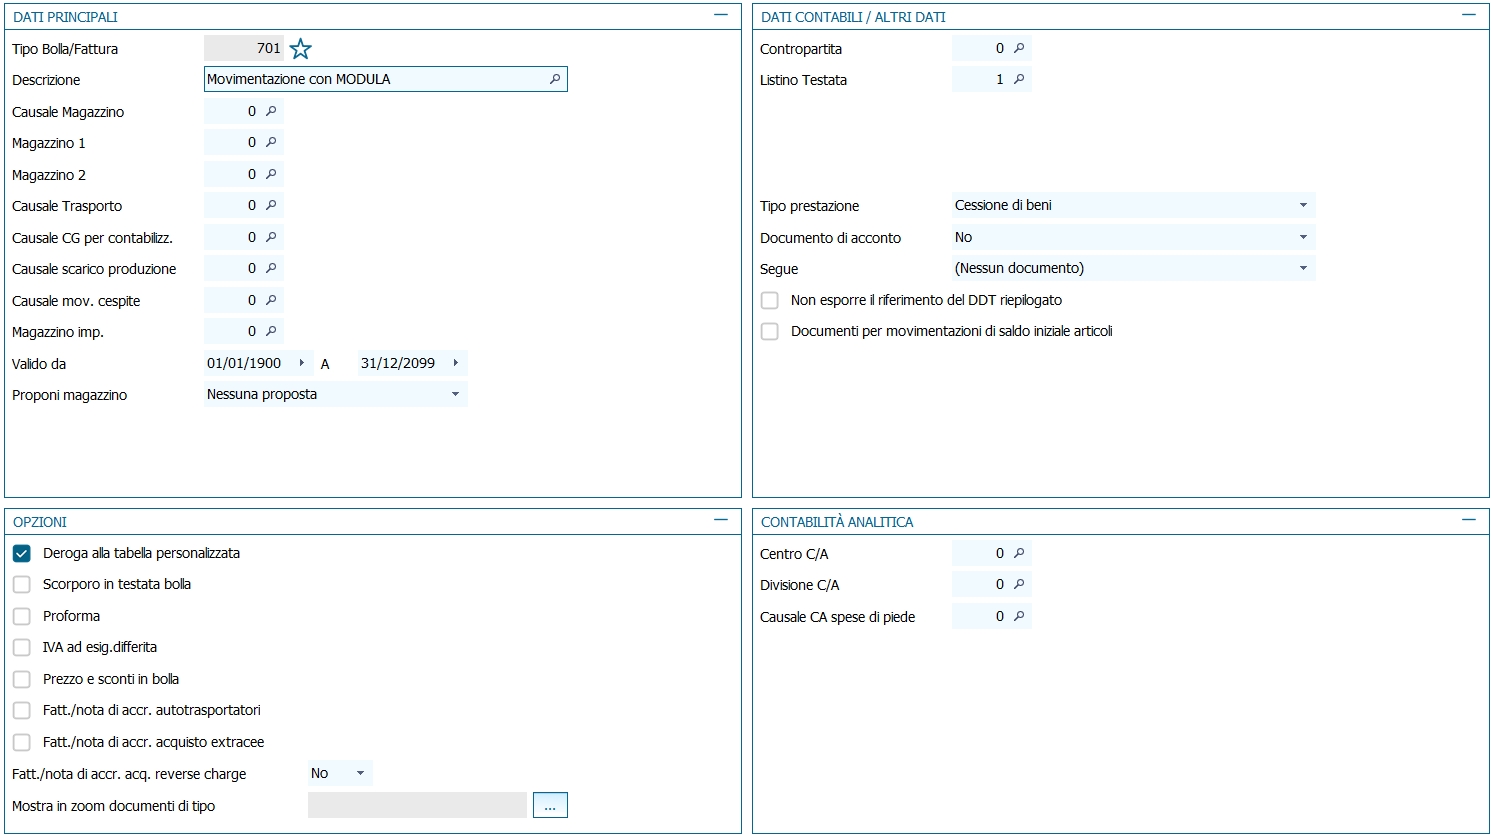Click the 'Fatt./nota di accr. acq. reverse charge' label
The width and height of the screenshot is (1492, 837).
coord(129,774)
